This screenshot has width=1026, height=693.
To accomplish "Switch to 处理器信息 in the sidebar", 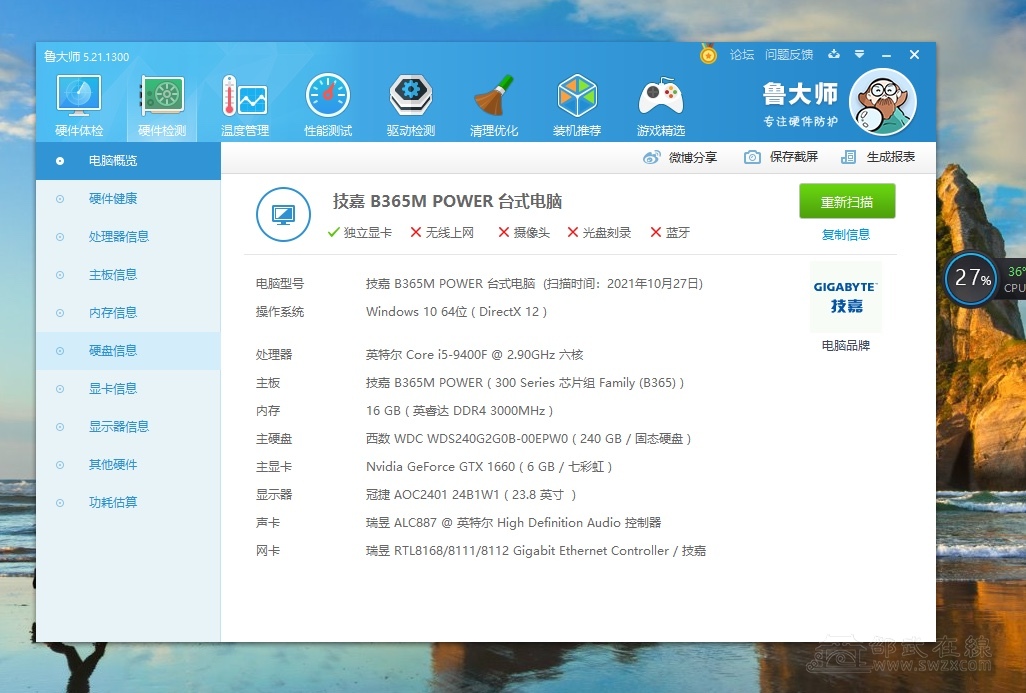I will coord(119,237).
